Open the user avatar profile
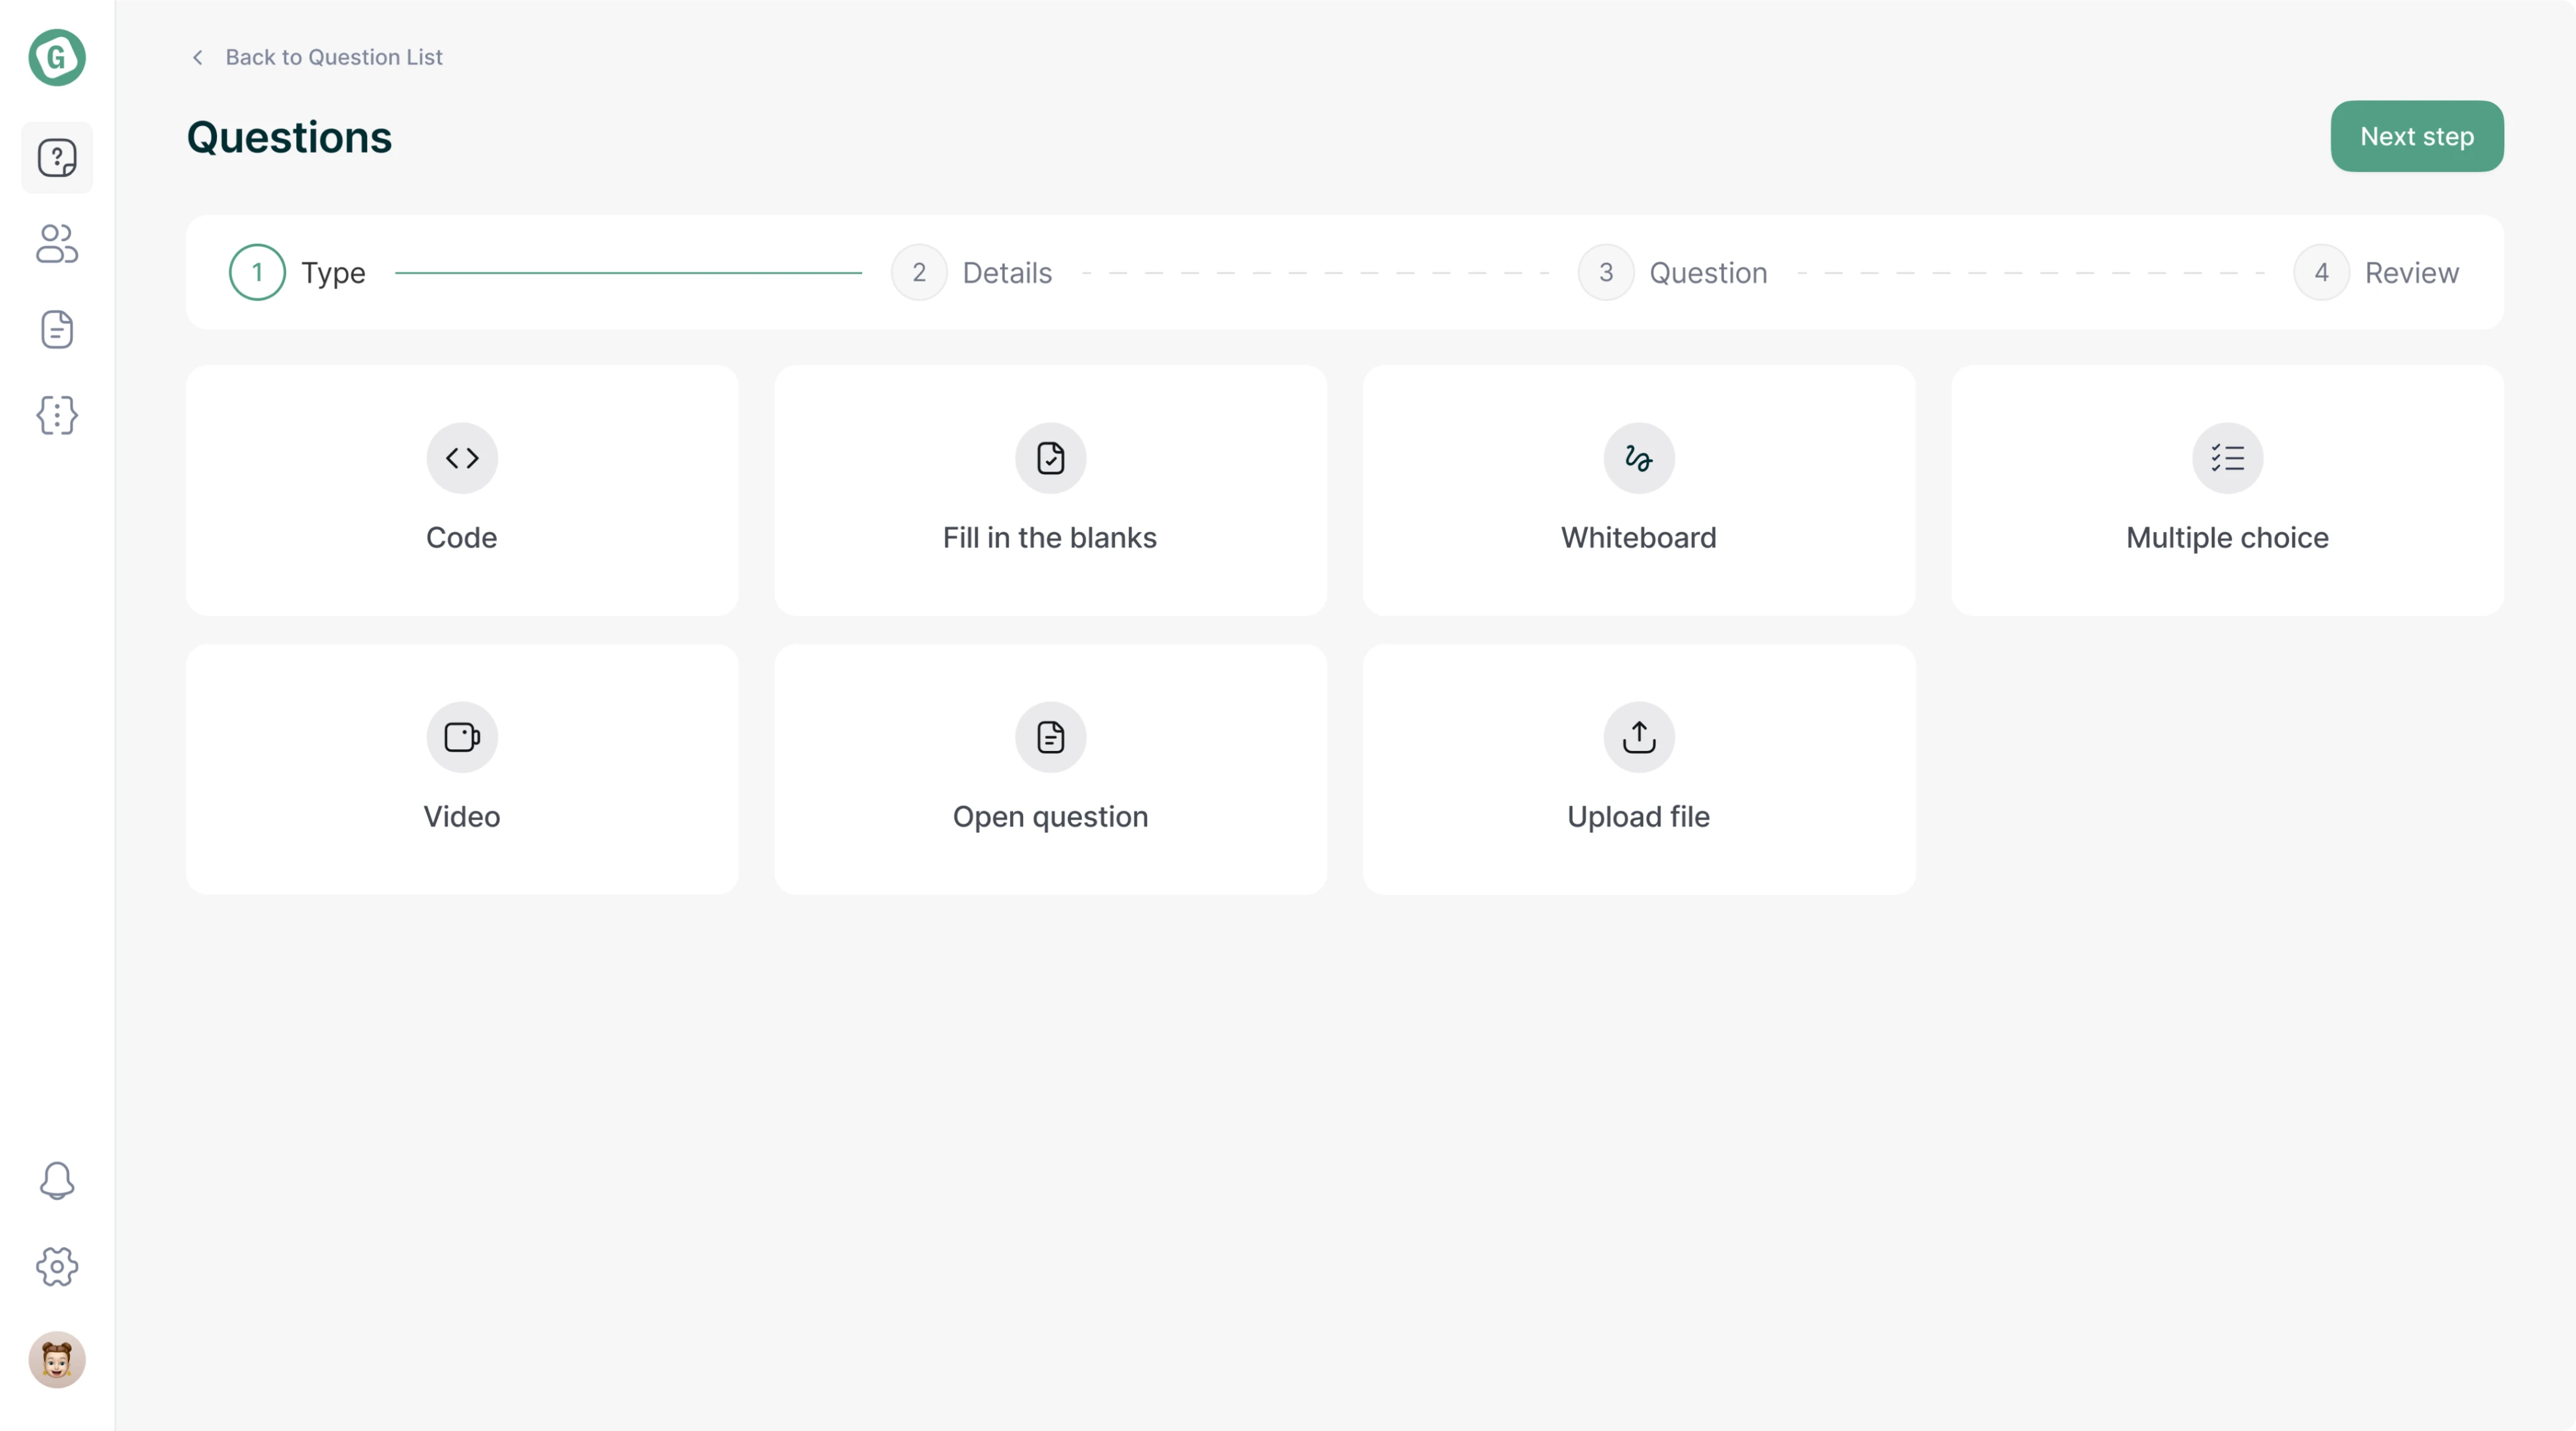The height and width of the screenshot is (1431, 2576). [x=57, y=1359]
